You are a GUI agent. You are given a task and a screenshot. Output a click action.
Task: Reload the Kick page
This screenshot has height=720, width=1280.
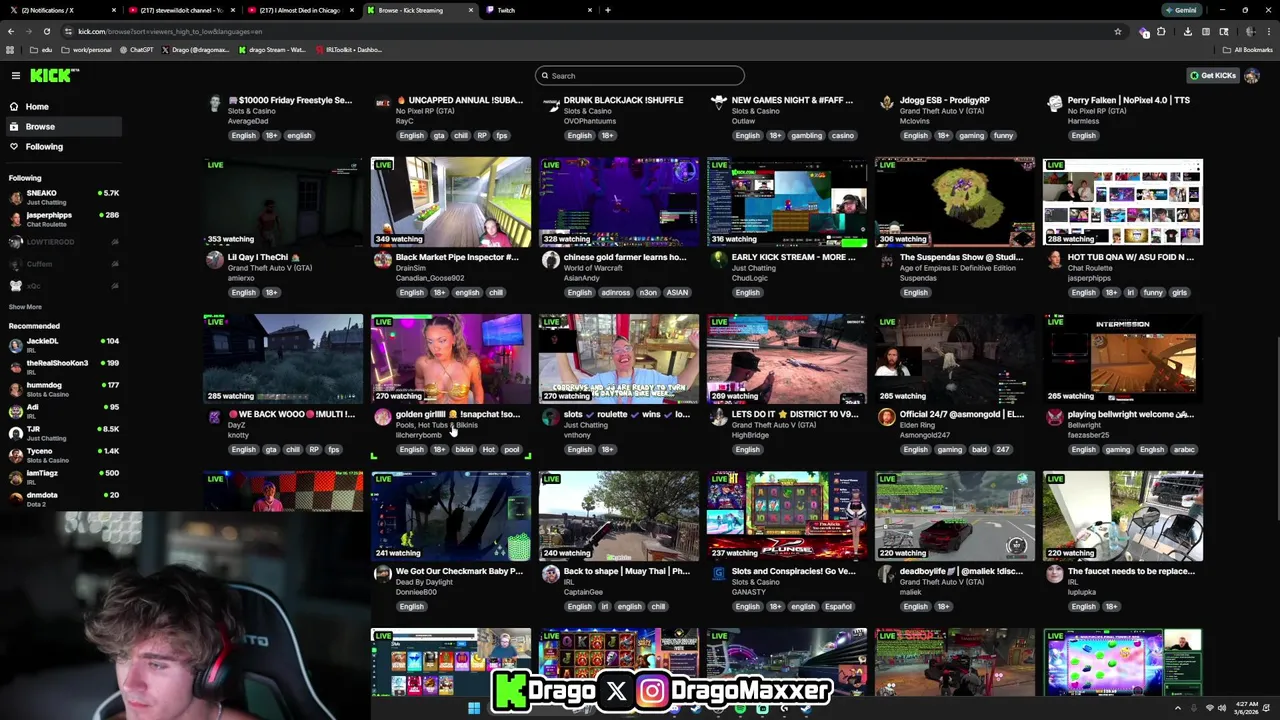click(x=46, y=31)
